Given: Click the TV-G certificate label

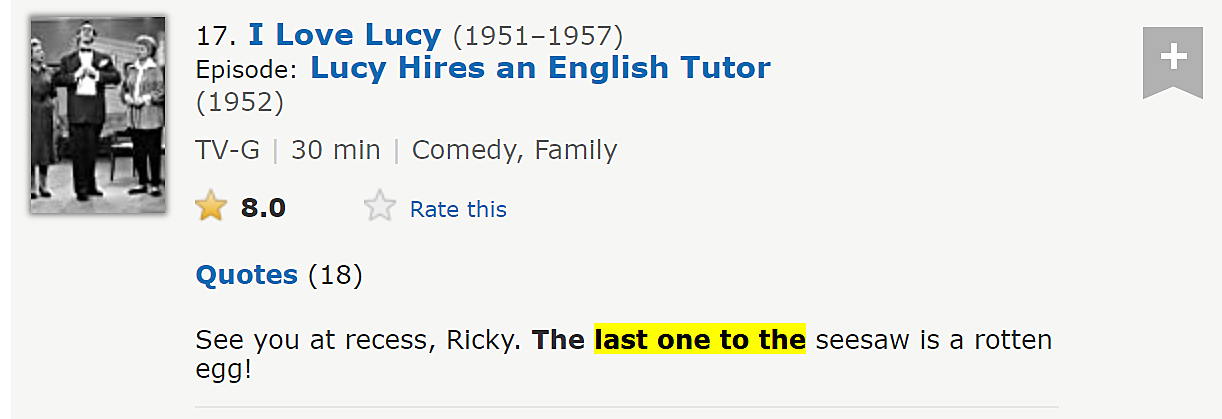Looking at the screenshot, I should [228, 150].
